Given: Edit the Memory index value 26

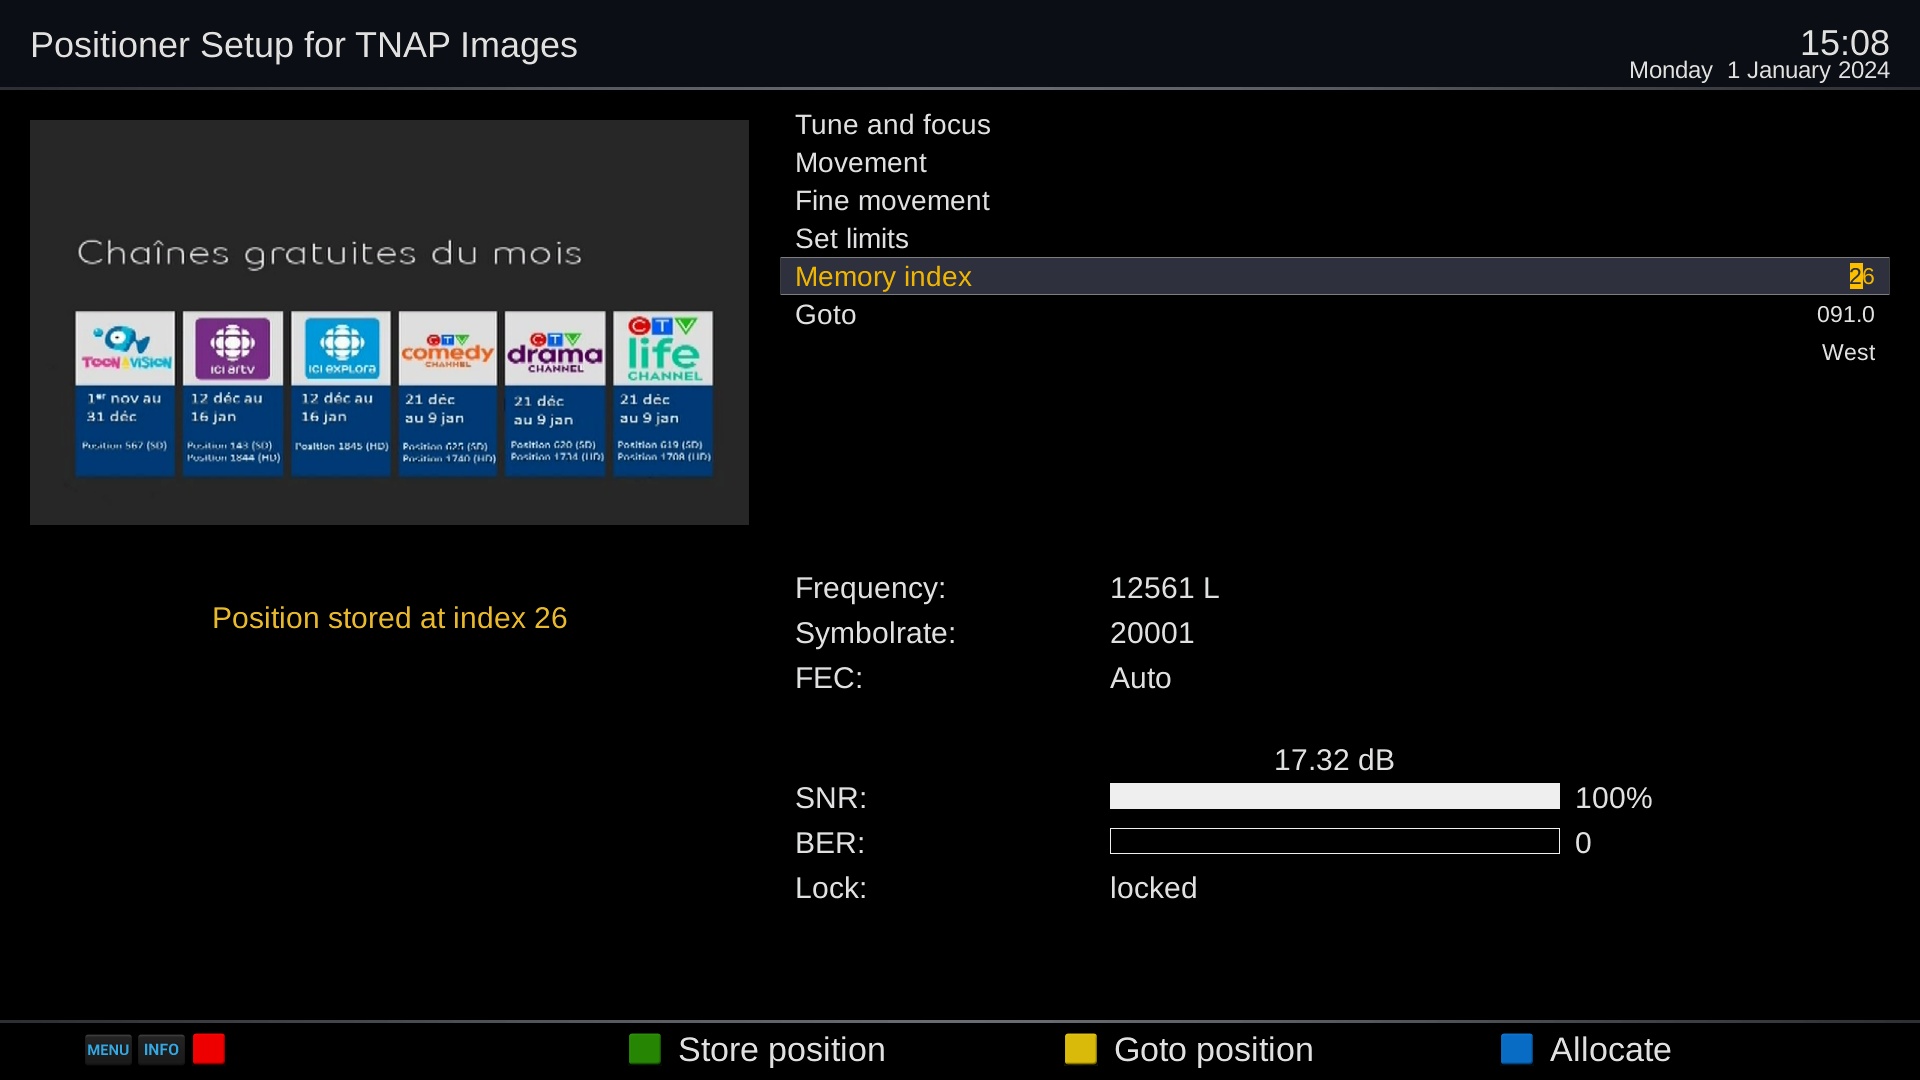Looking at the screenshot, I should [x=1862, y=277].
